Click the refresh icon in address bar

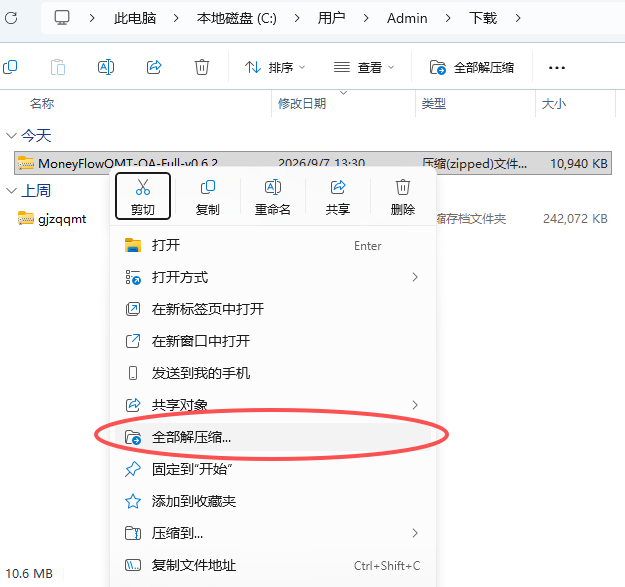pyautogui.click(x=11, y=18)
